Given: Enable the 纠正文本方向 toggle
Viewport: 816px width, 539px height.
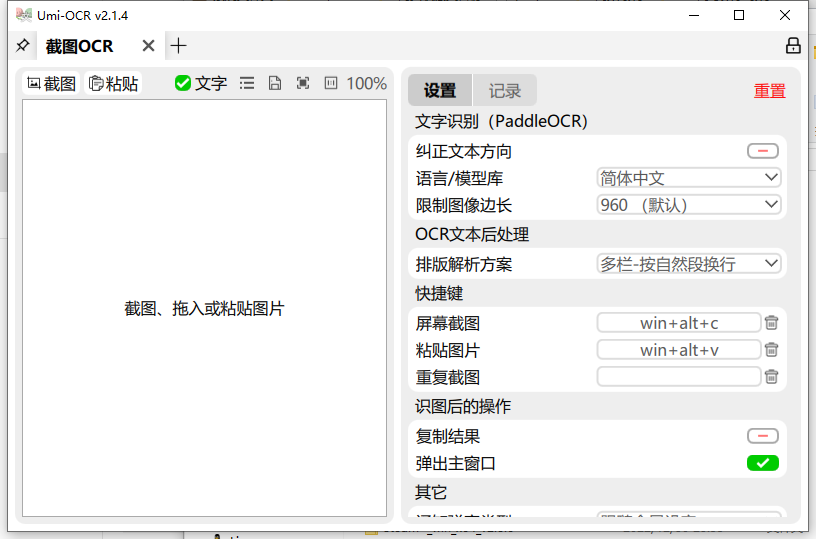Looking at the screenshot, I should 762,151.
